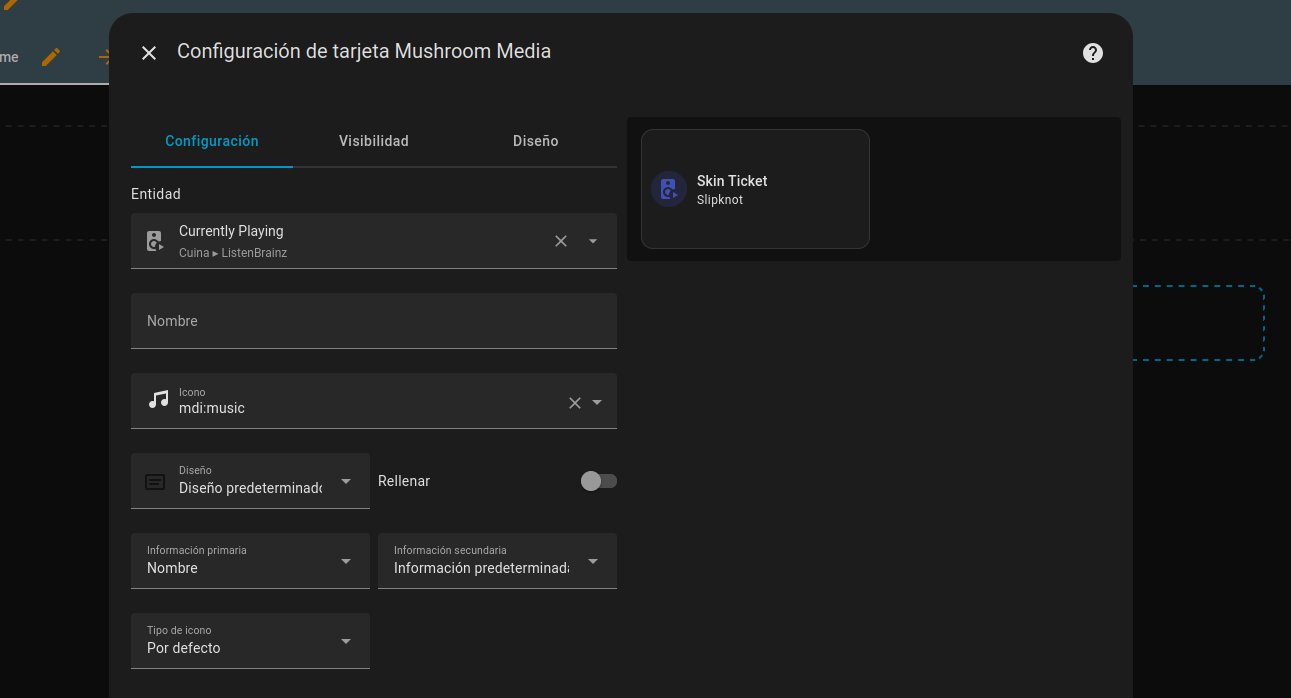
Task: Open the Icono picker dropdown arrow
Action: click(597, 402)
